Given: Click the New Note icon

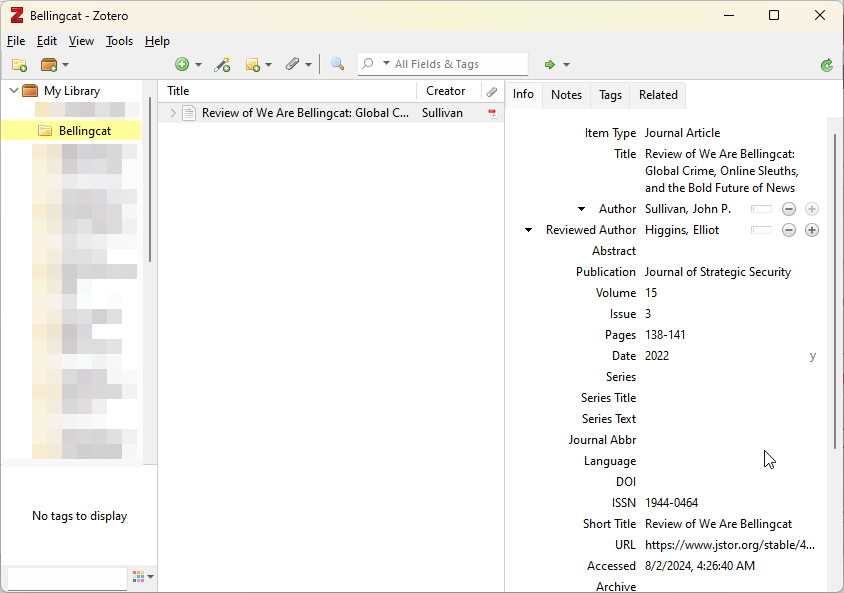Looking at the screenshot, I should coord(253,65).
